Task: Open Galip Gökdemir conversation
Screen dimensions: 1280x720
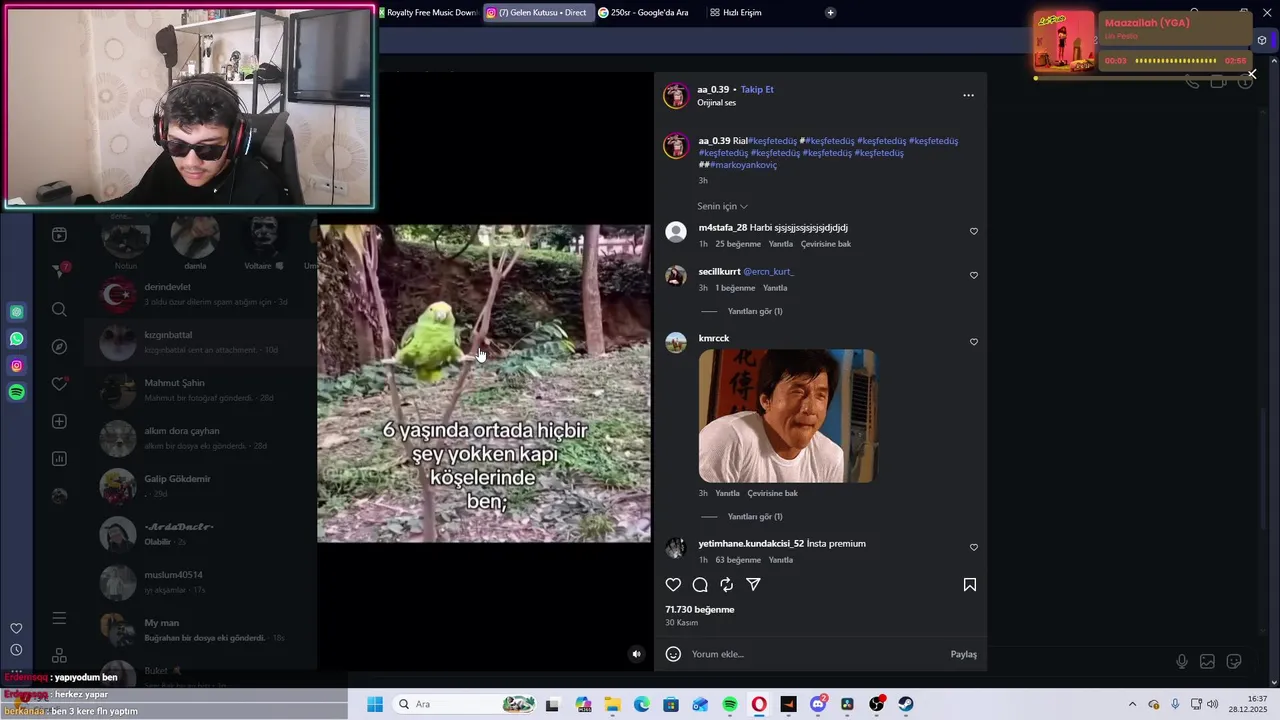Action: (x=200, y=486)
